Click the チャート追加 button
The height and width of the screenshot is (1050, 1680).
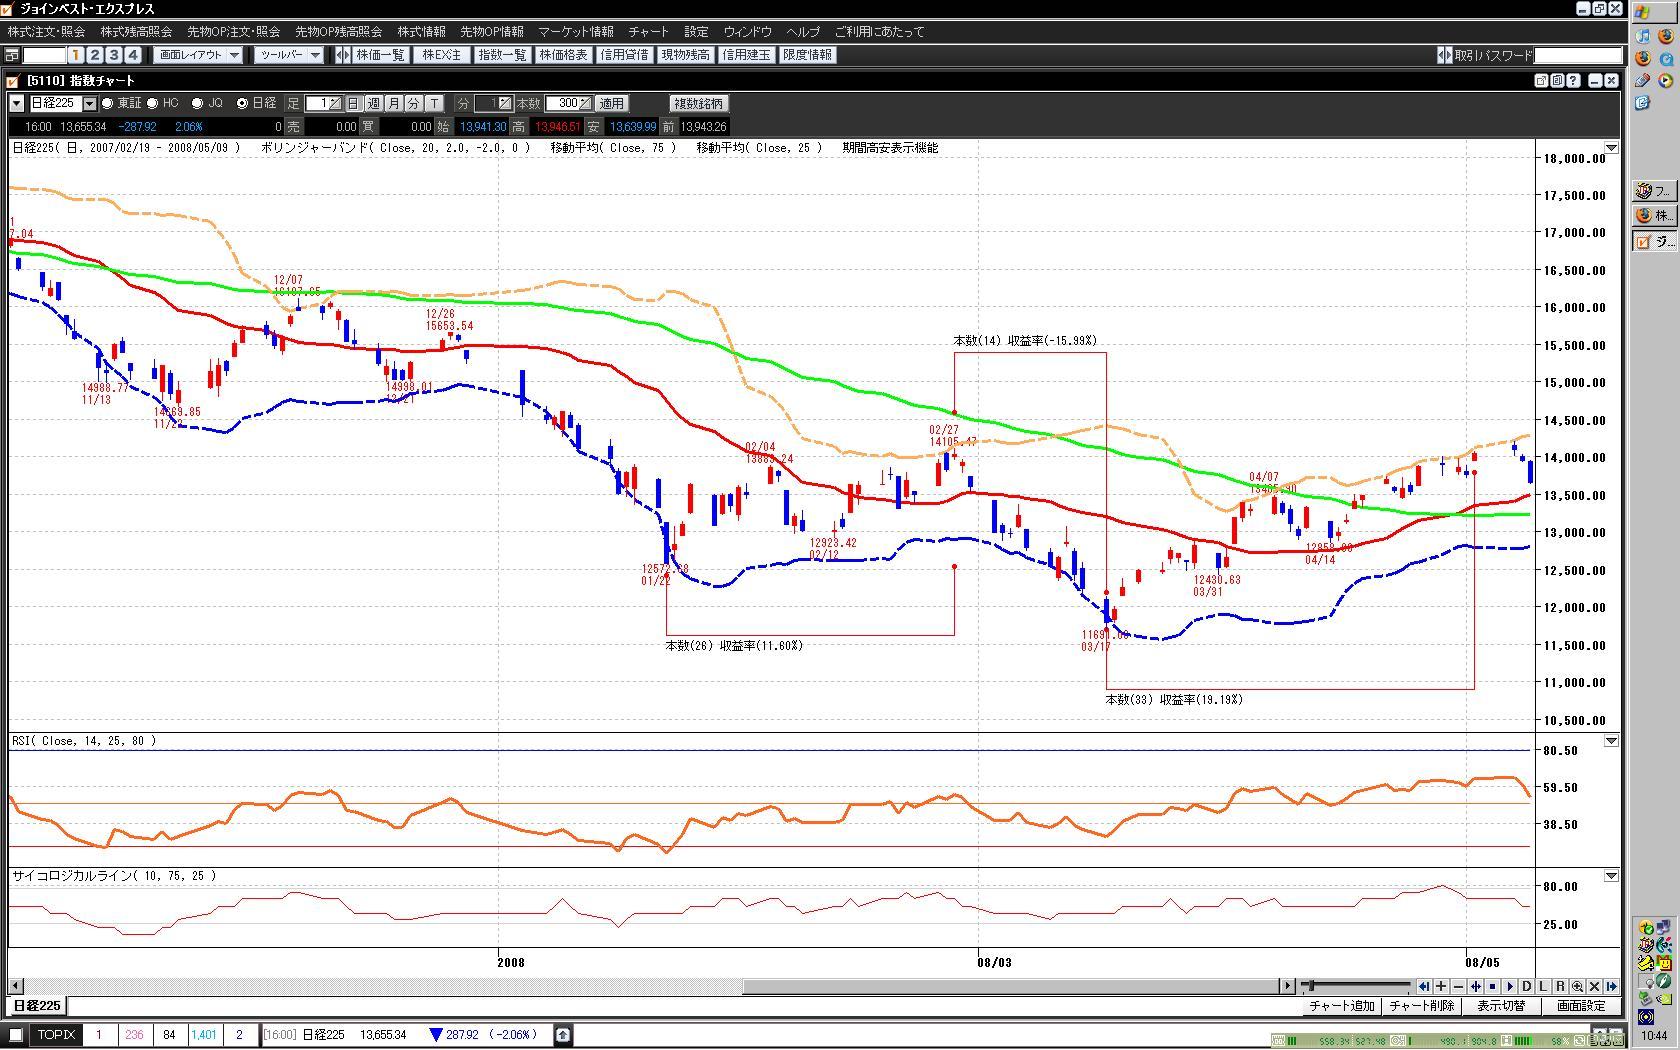click(1342, 1006)
